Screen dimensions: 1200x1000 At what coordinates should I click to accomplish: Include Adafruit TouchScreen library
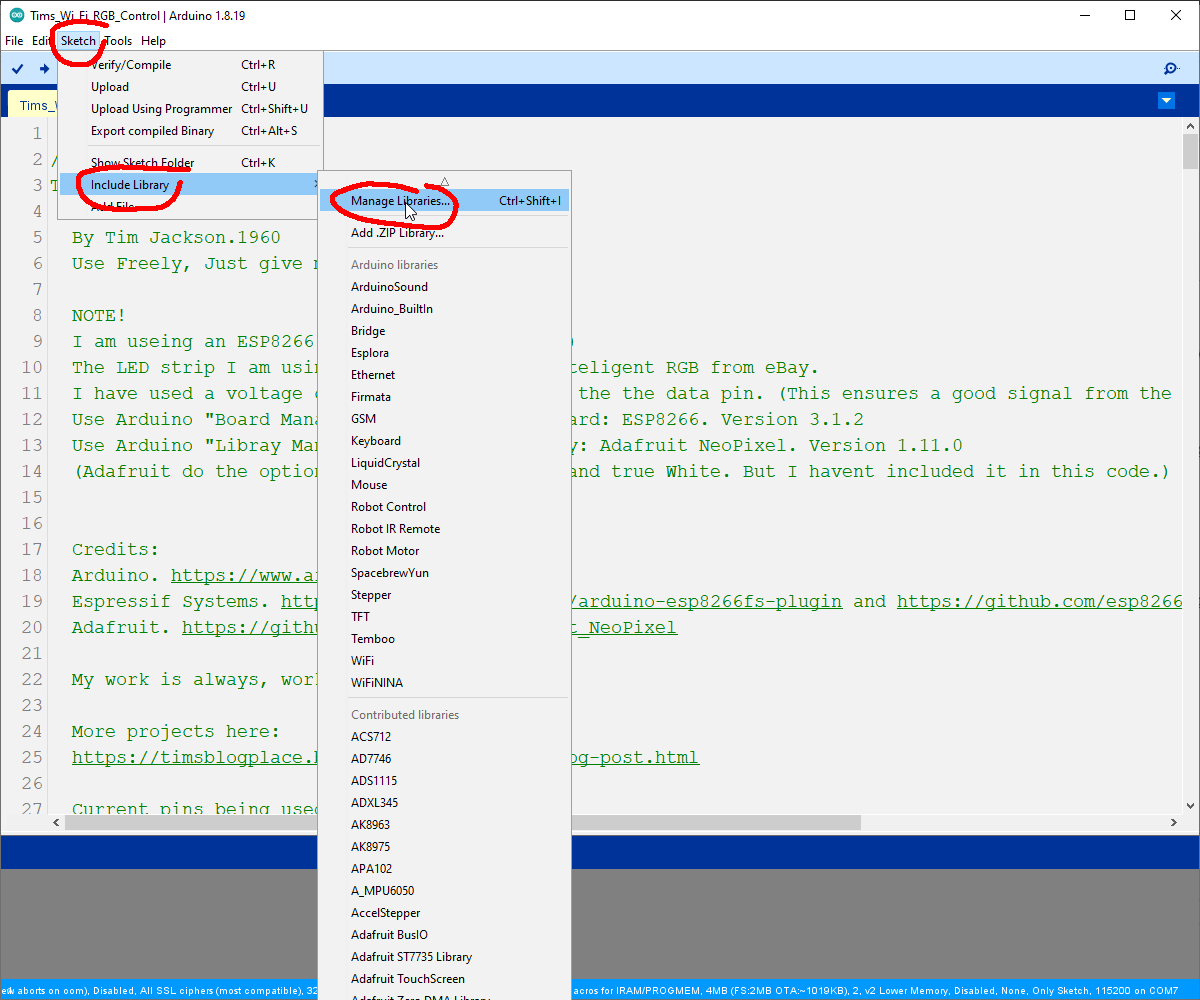pos(444,979)
